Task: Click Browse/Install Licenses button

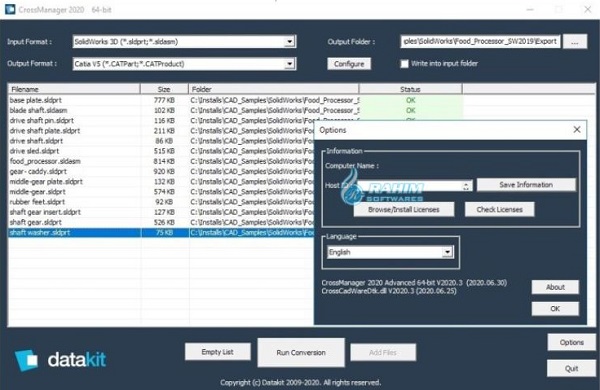Action: pos(404,209)
